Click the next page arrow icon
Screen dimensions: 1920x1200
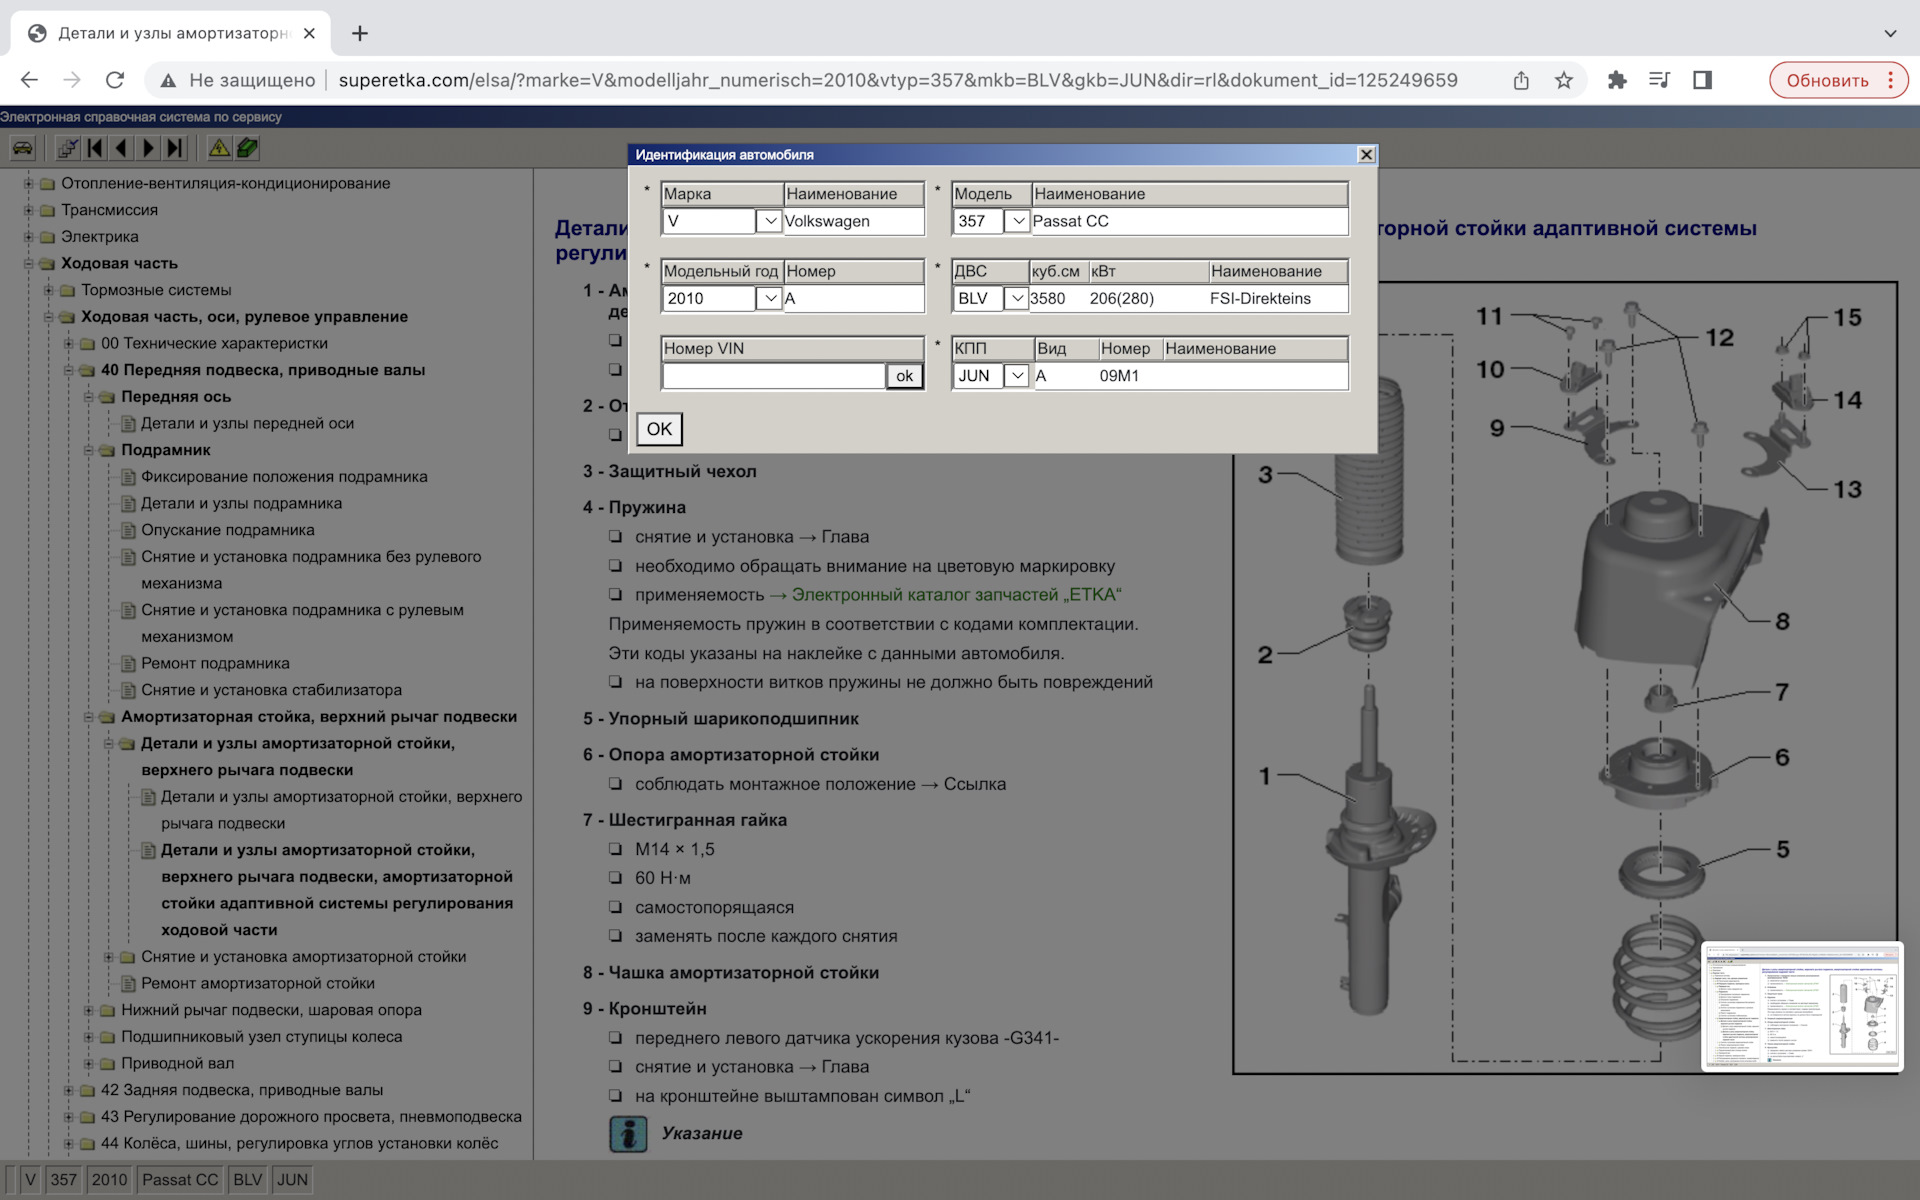(x=148, y=148)
